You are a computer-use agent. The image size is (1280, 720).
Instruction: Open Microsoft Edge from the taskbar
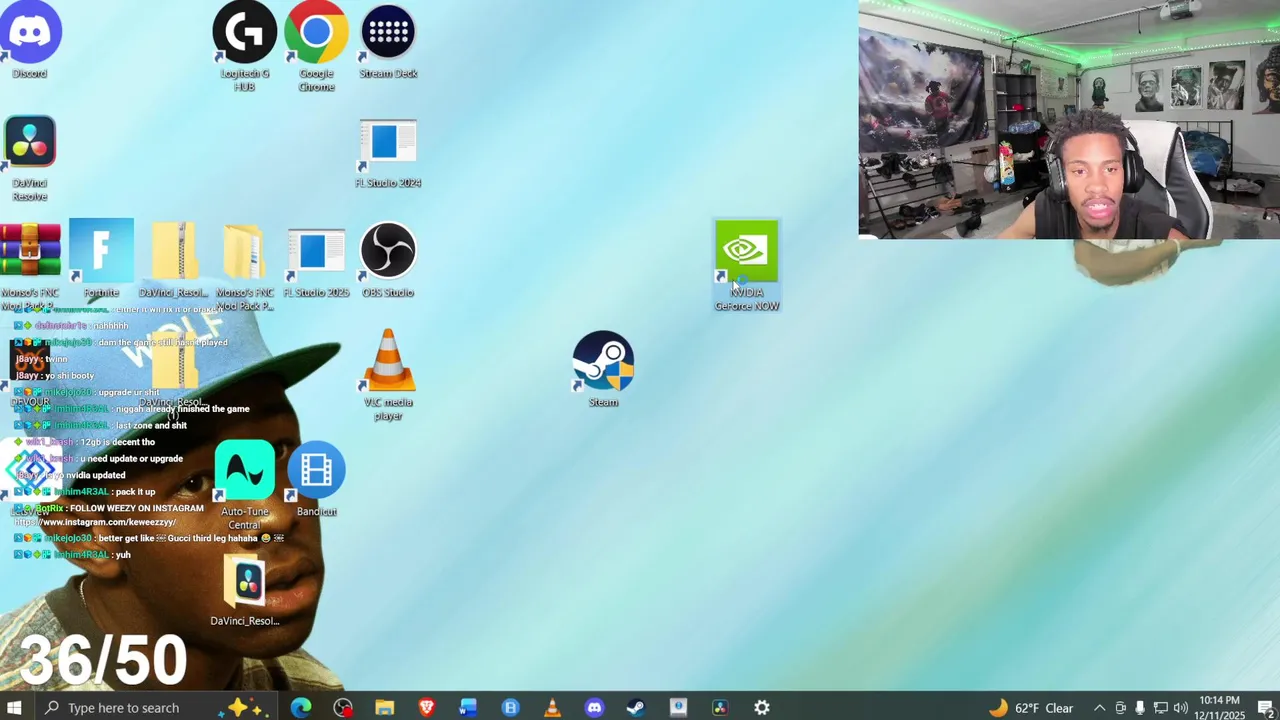pyautogui.click(x=301, y=708)
